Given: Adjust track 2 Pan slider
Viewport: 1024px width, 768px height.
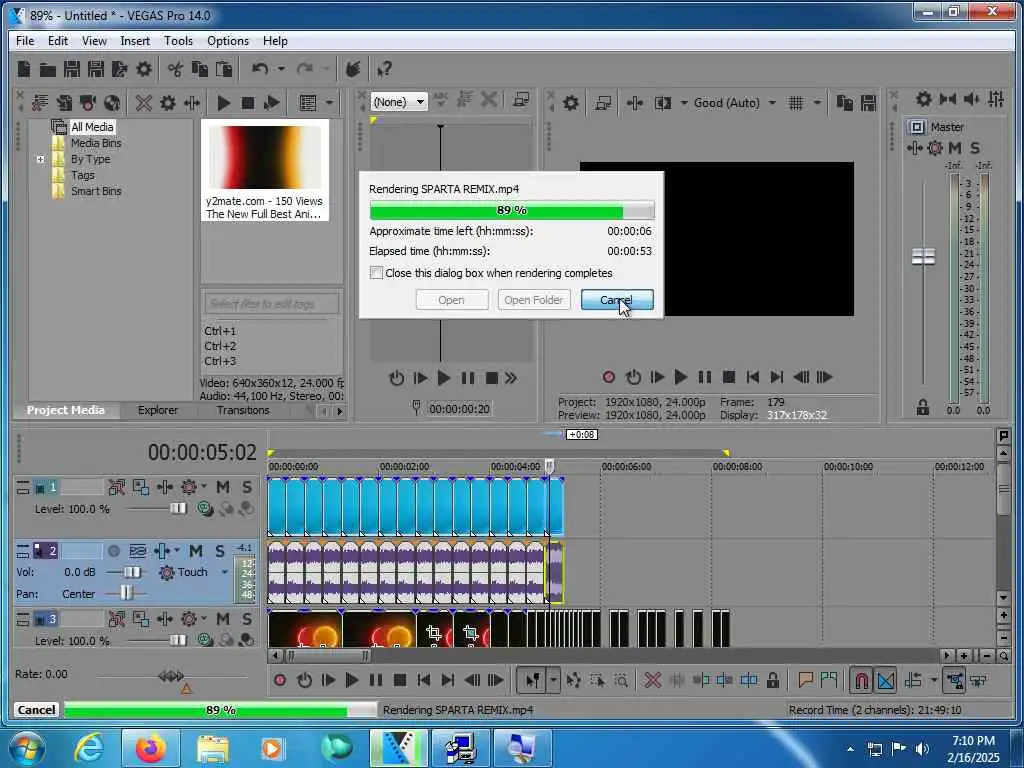Looking at the screenshot, I should click(x=126, y=593).
